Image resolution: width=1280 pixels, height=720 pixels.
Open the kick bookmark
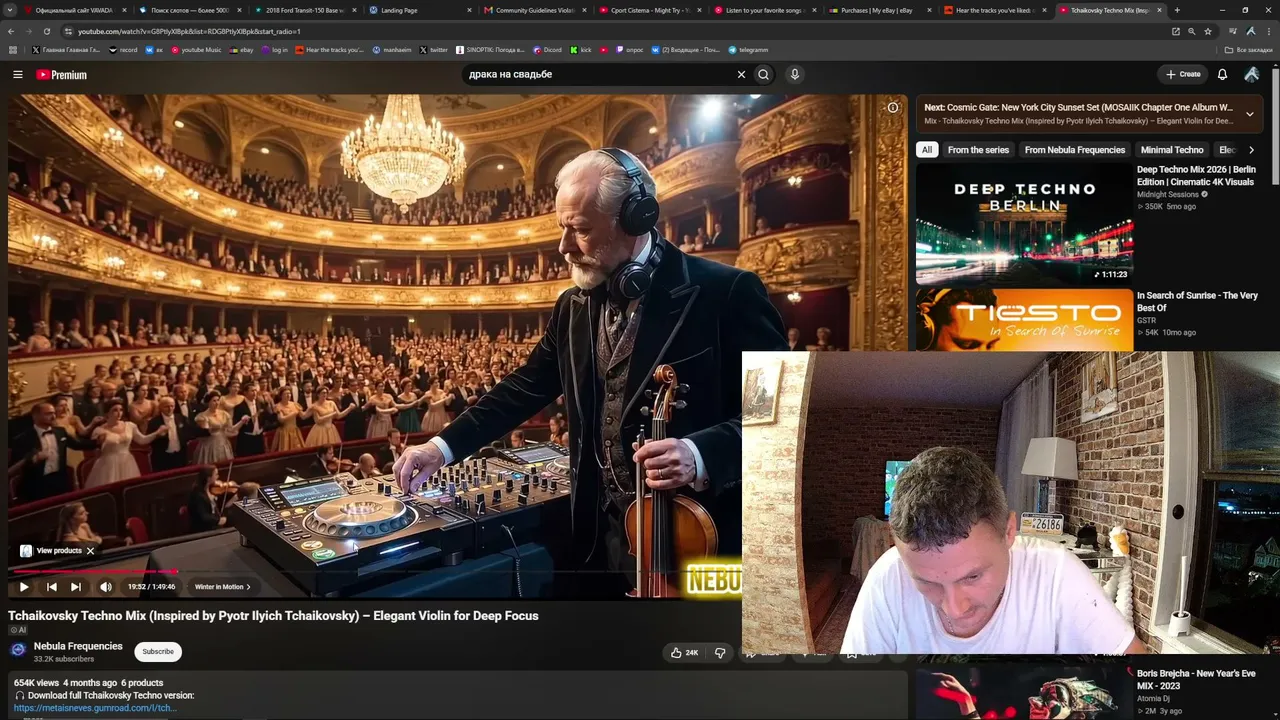click(581, 50)
